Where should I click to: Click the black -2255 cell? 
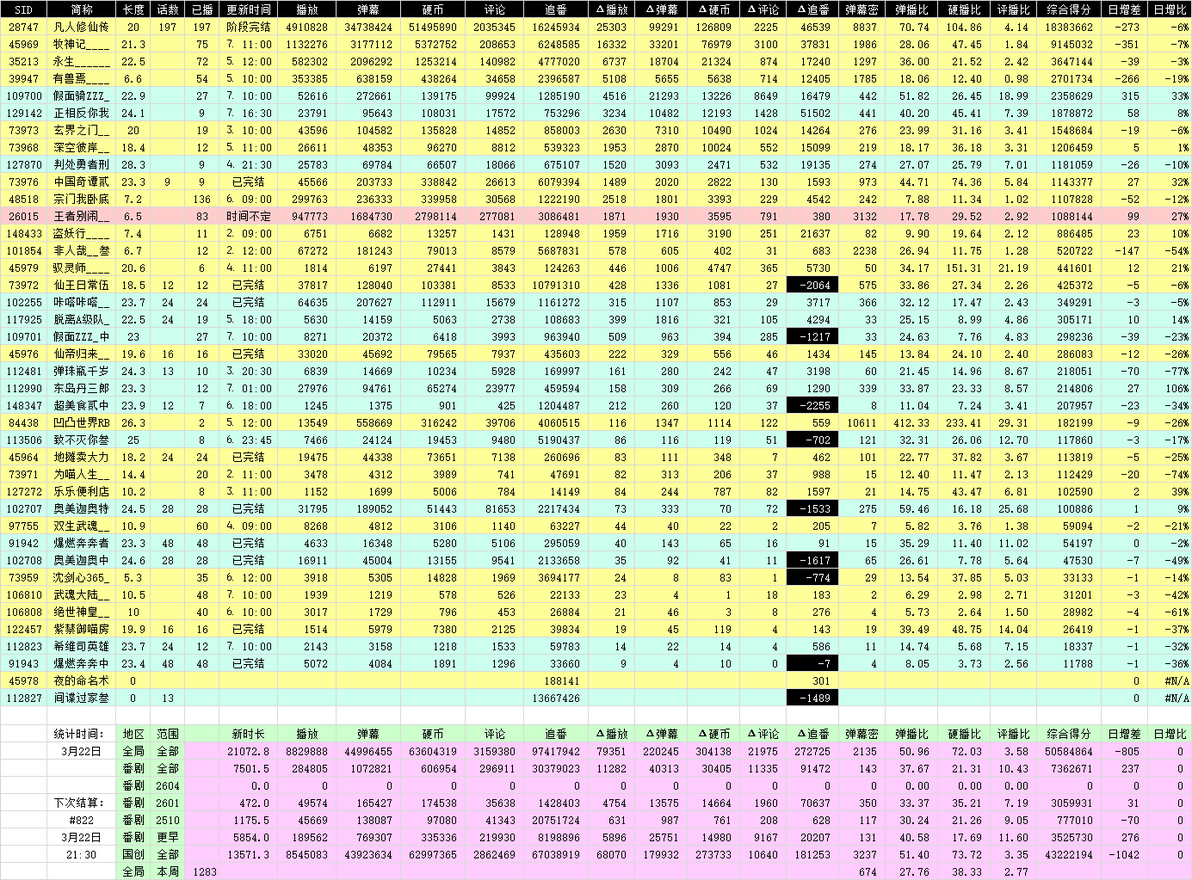tap(813, 406)
